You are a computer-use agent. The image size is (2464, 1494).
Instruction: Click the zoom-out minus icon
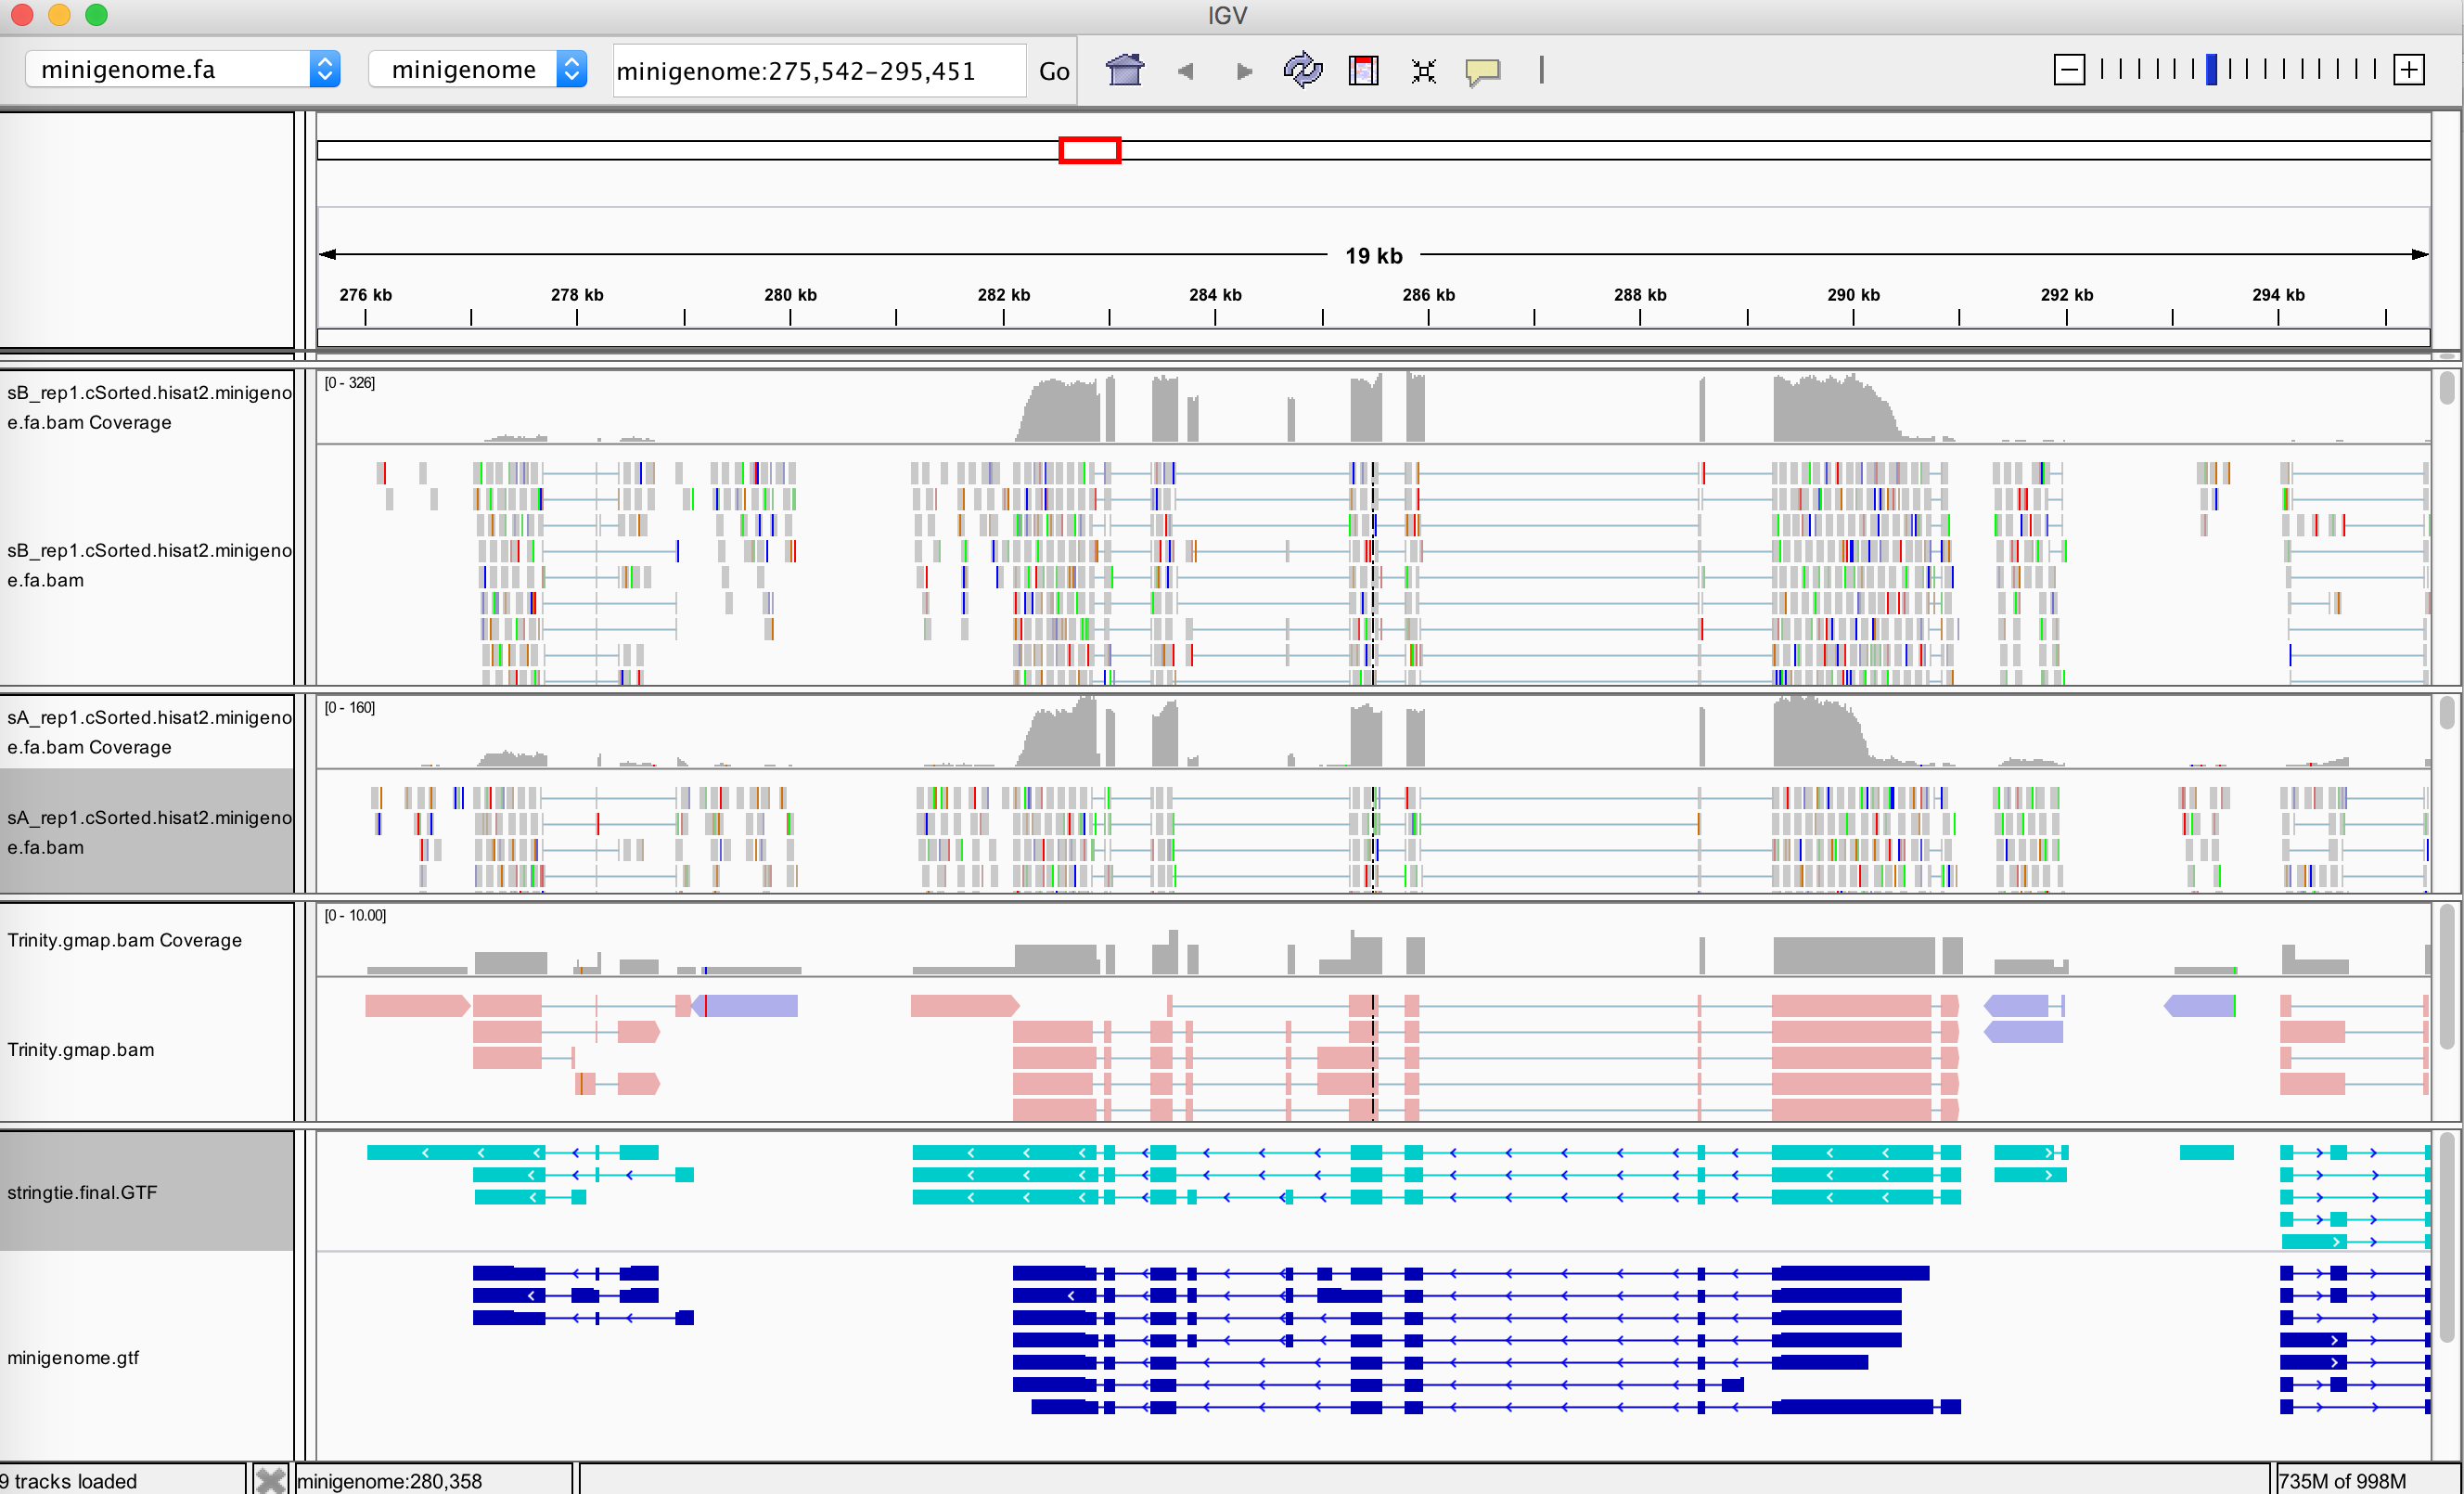(2069, 70)
